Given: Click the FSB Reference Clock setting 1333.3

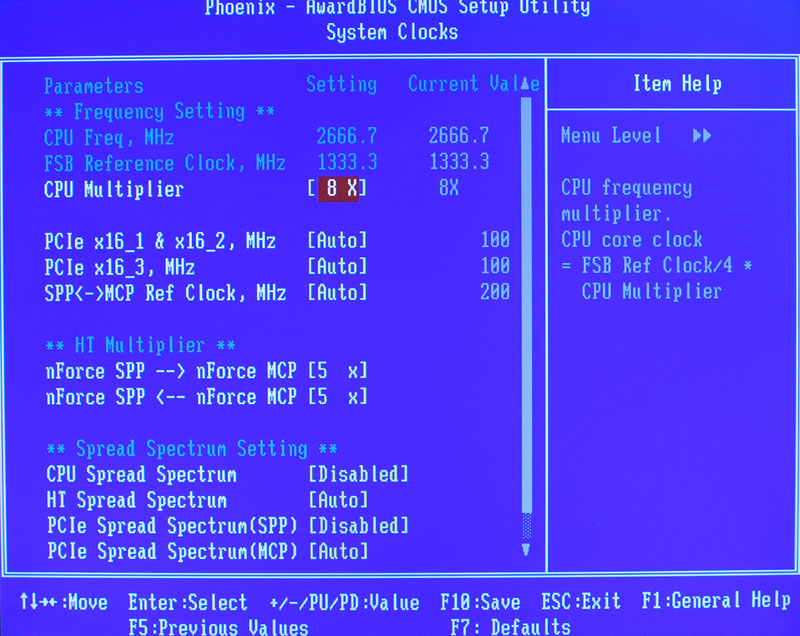Looking at the screenshot, I should click(x=347, y=162).
